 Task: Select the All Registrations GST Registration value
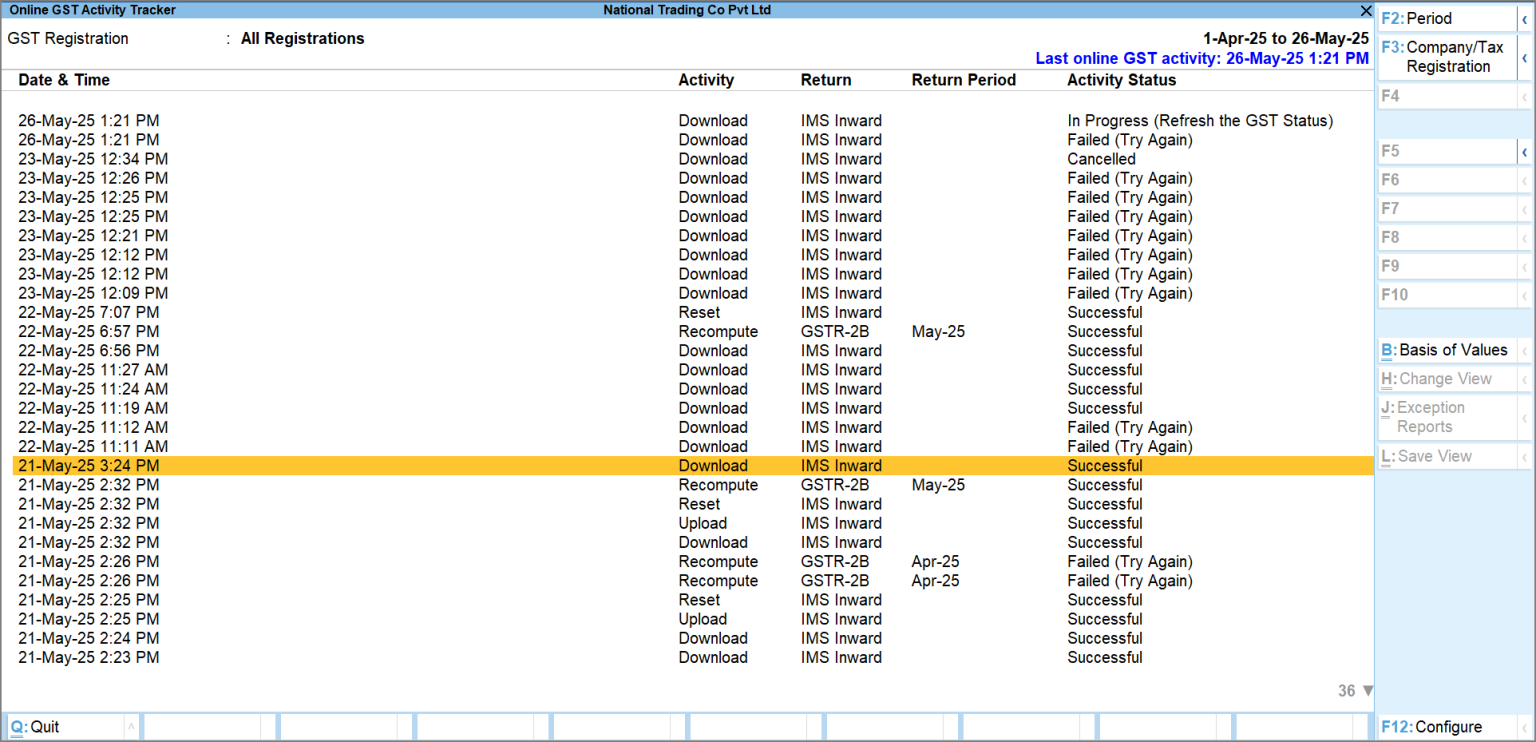(302, 39)
